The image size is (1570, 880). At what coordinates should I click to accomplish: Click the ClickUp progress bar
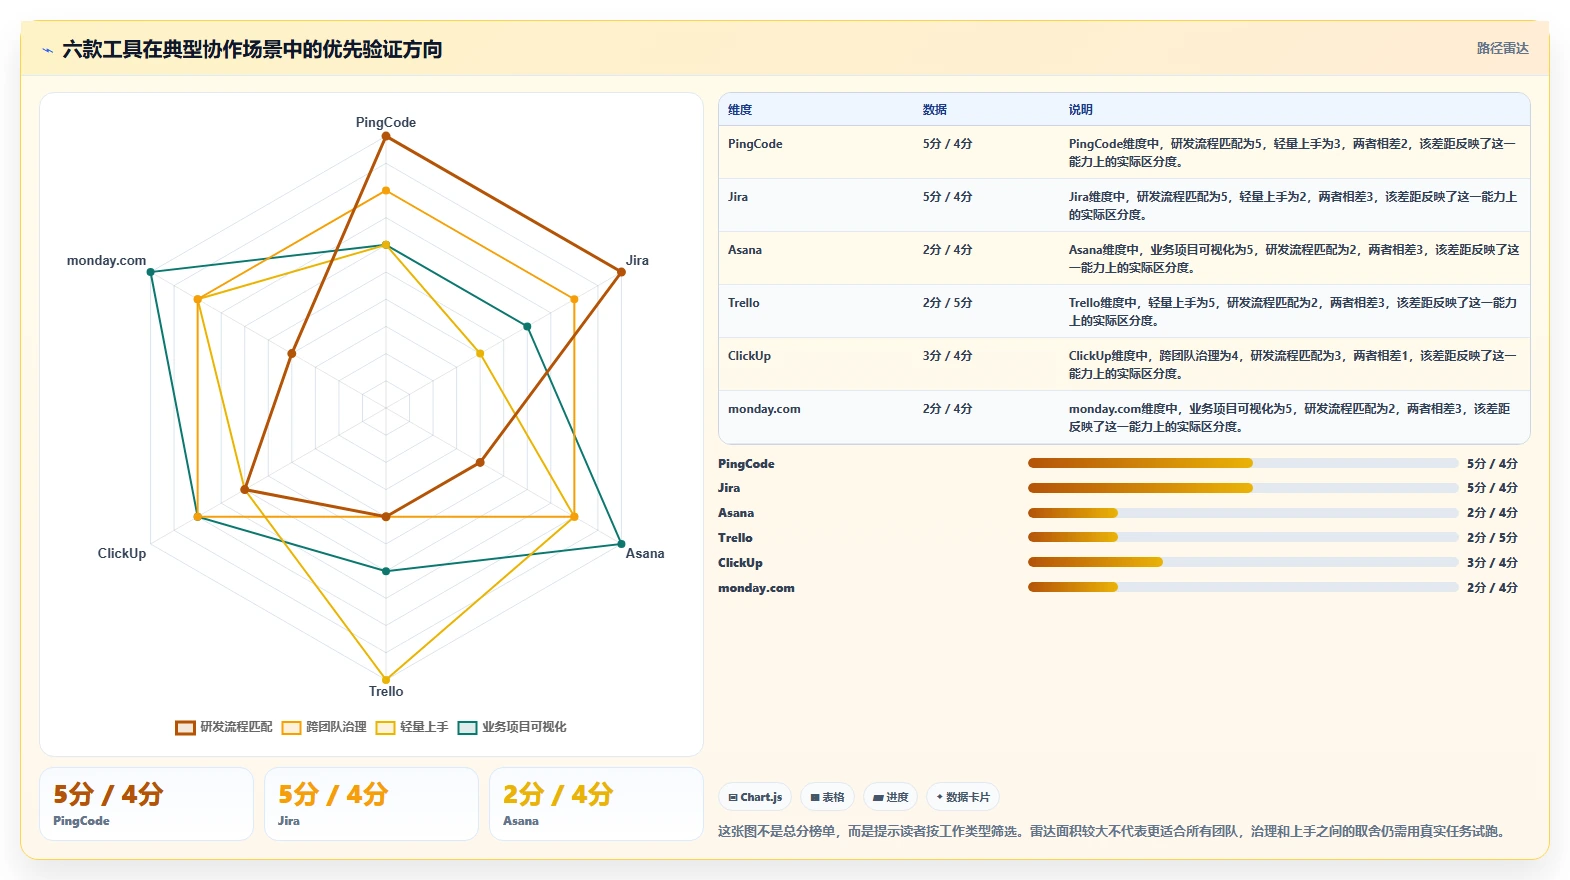coord(1243,562)
